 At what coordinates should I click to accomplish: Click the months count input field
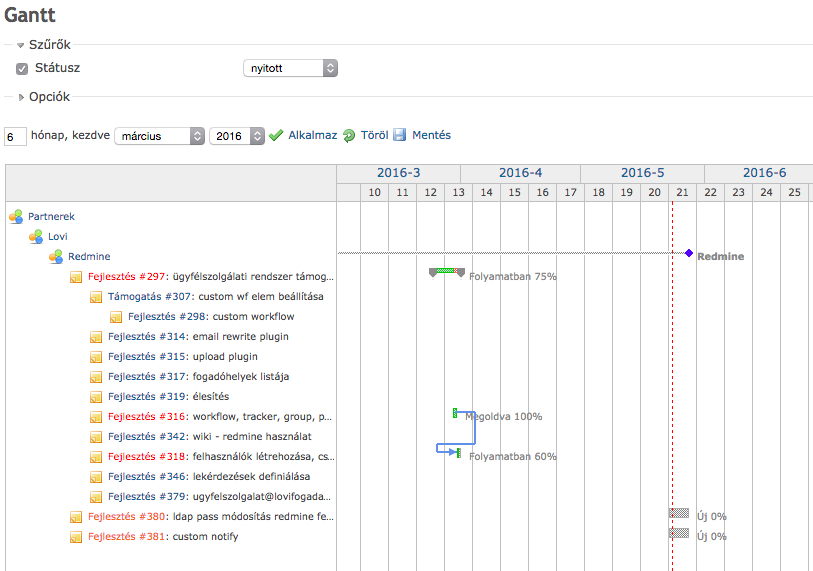[15, 136]
